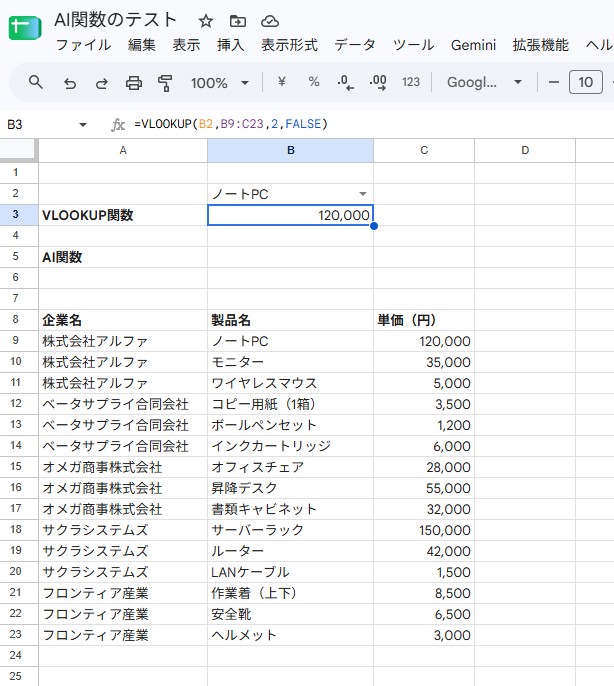Click the fill handle of cell B3
Image resolution: width=614 pixels, height=686 pixels.
coord(374,226)
